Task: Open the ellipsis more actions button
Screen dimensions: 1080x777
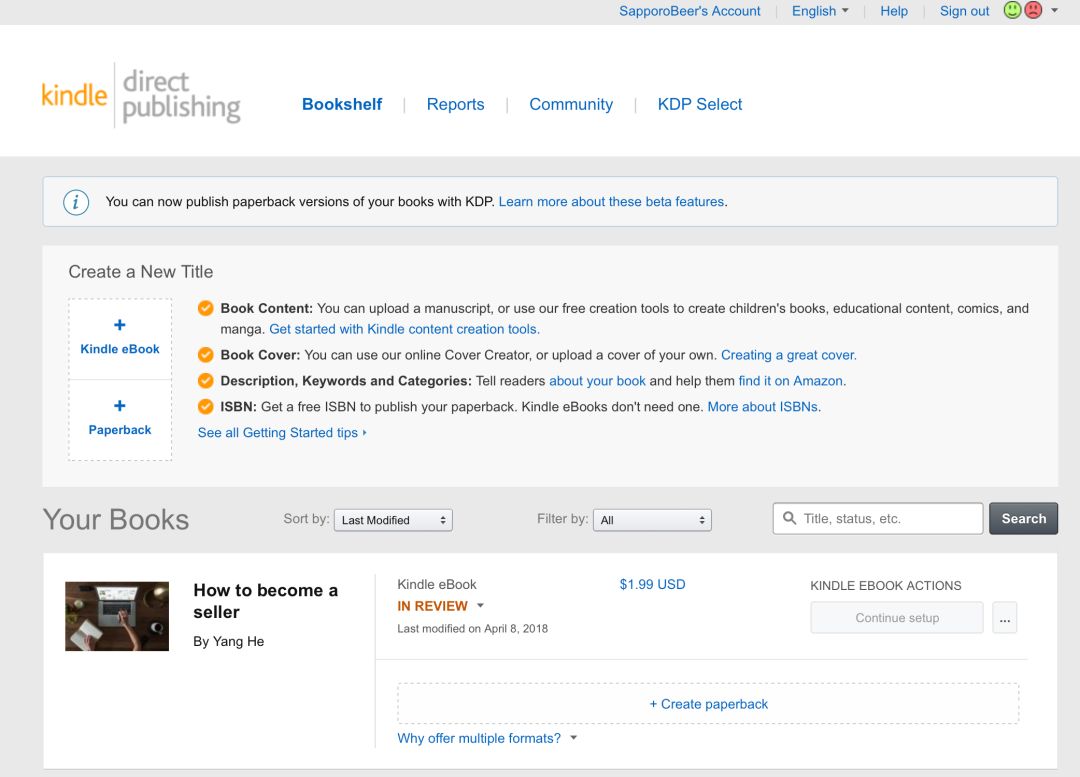Action: (1005, 618)
